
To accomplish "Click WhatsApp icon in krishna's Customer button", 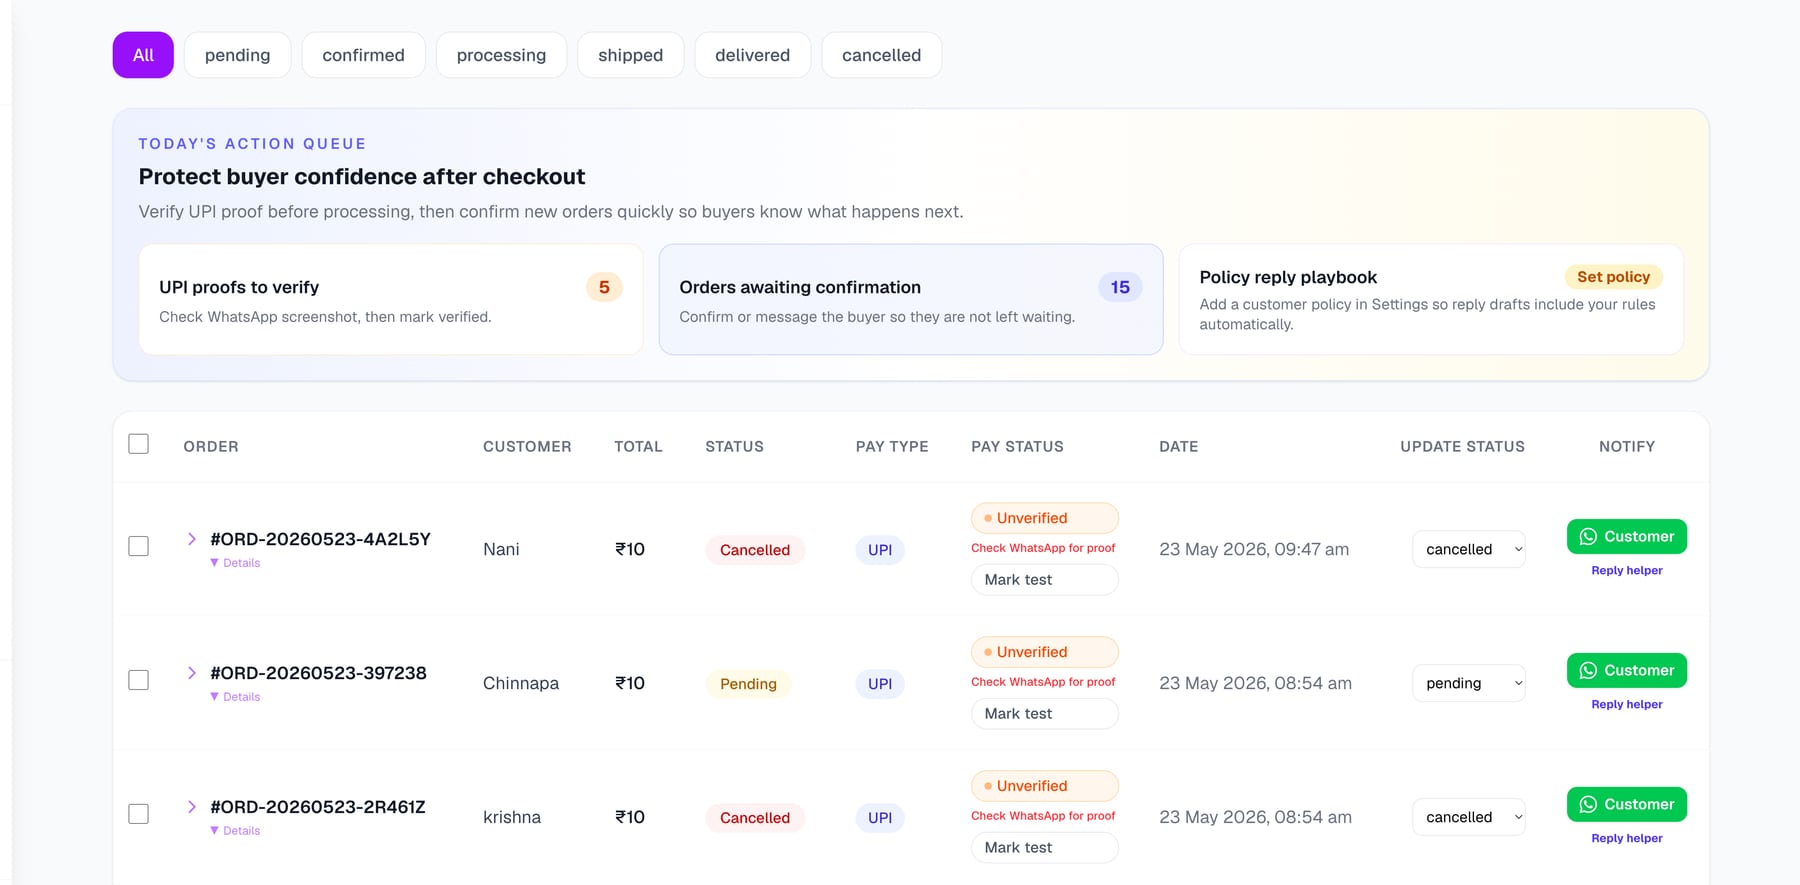I will click(1588, 805).
